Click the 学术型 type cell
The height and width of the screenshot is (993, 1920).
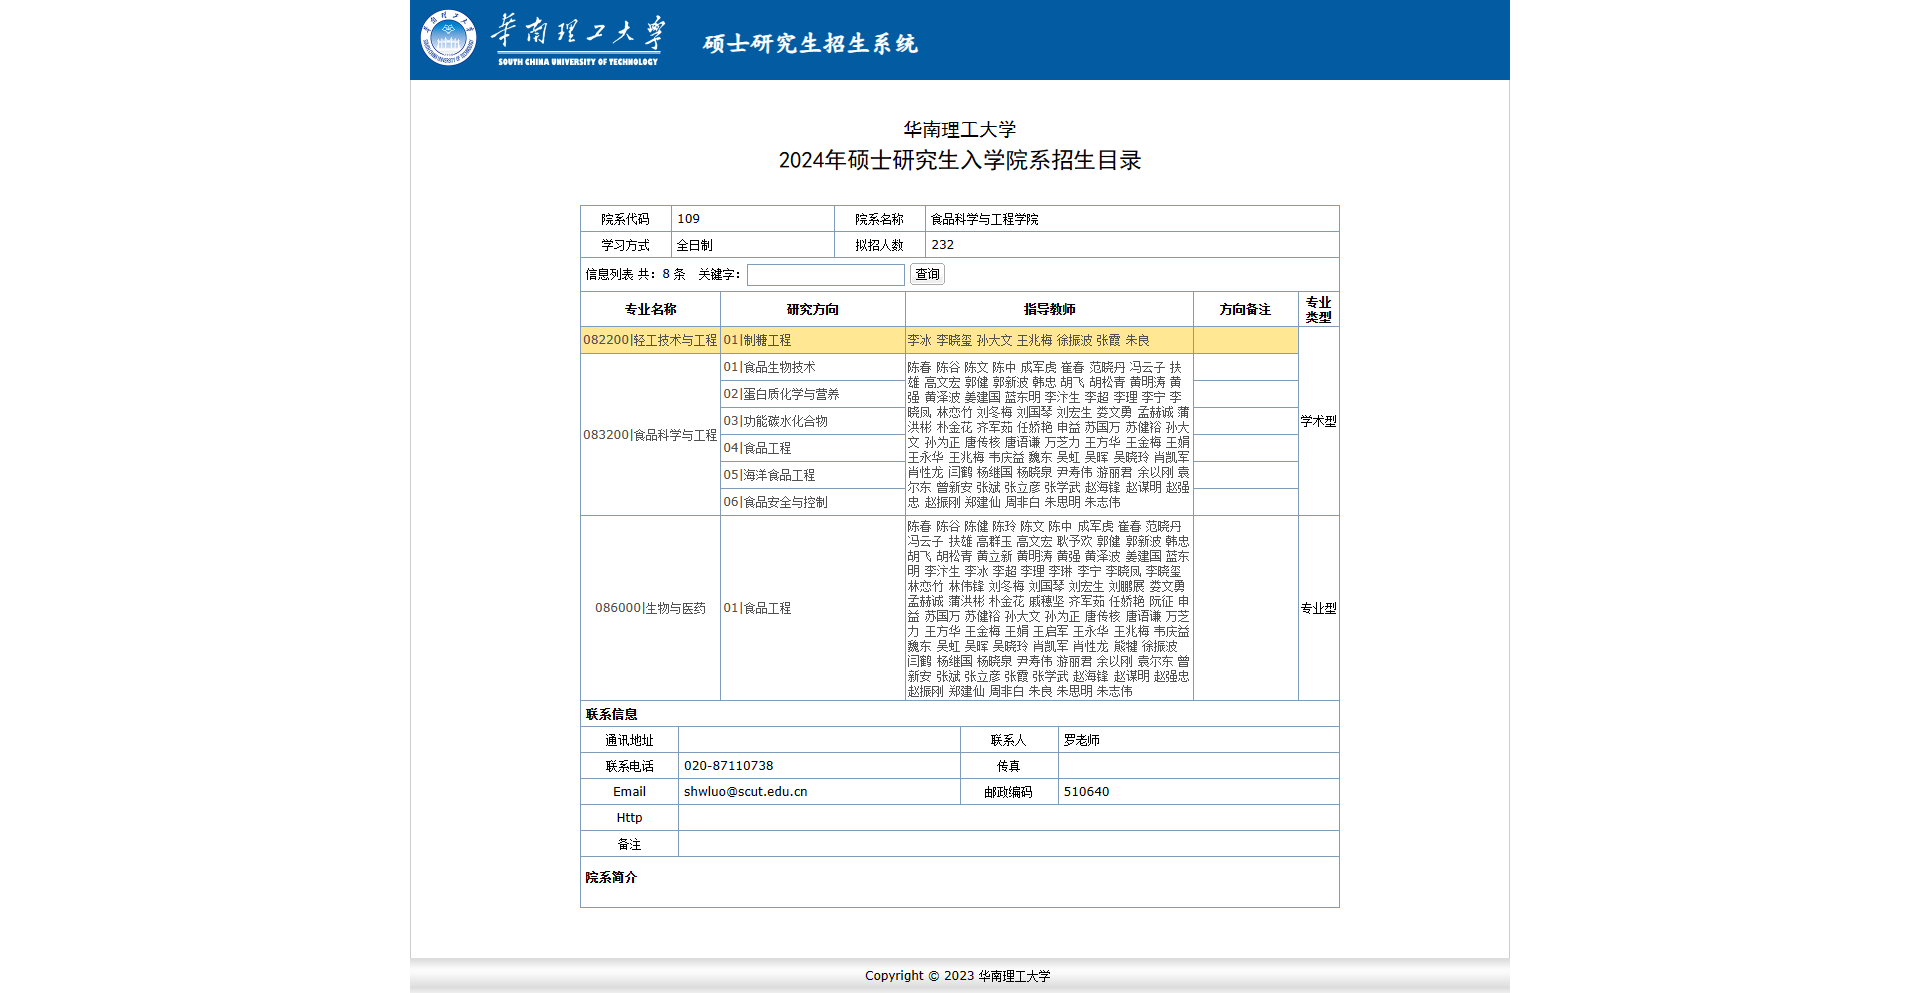pos(1318,421)
